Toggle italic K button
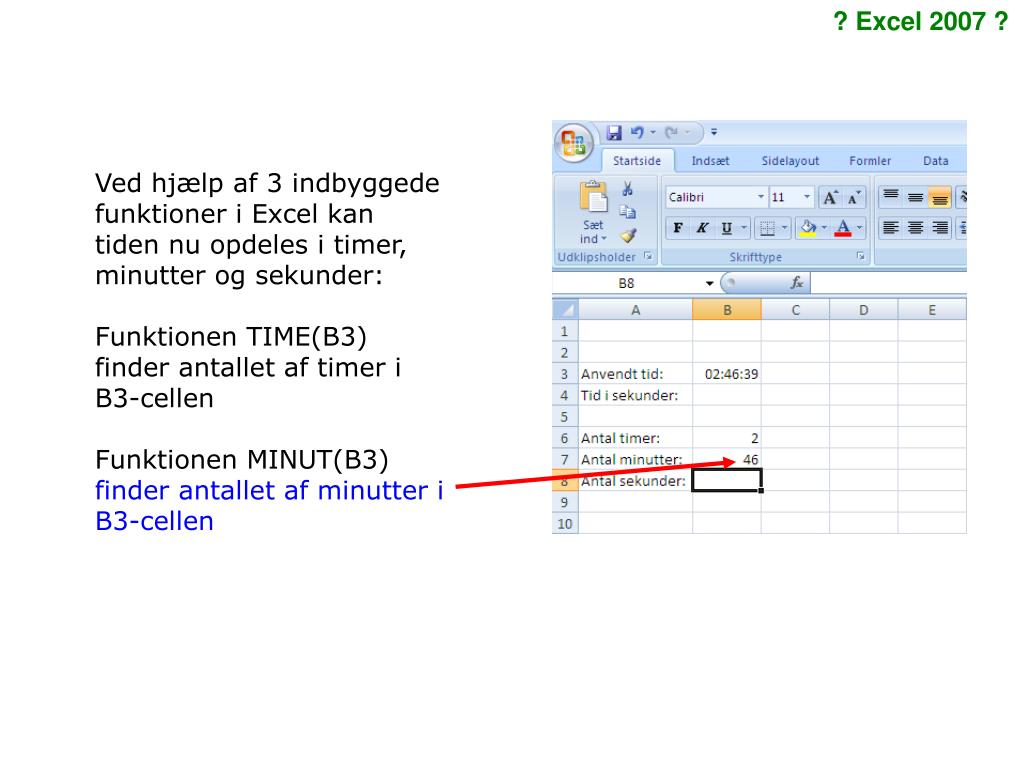The image size is (1024, 768). 702,228
